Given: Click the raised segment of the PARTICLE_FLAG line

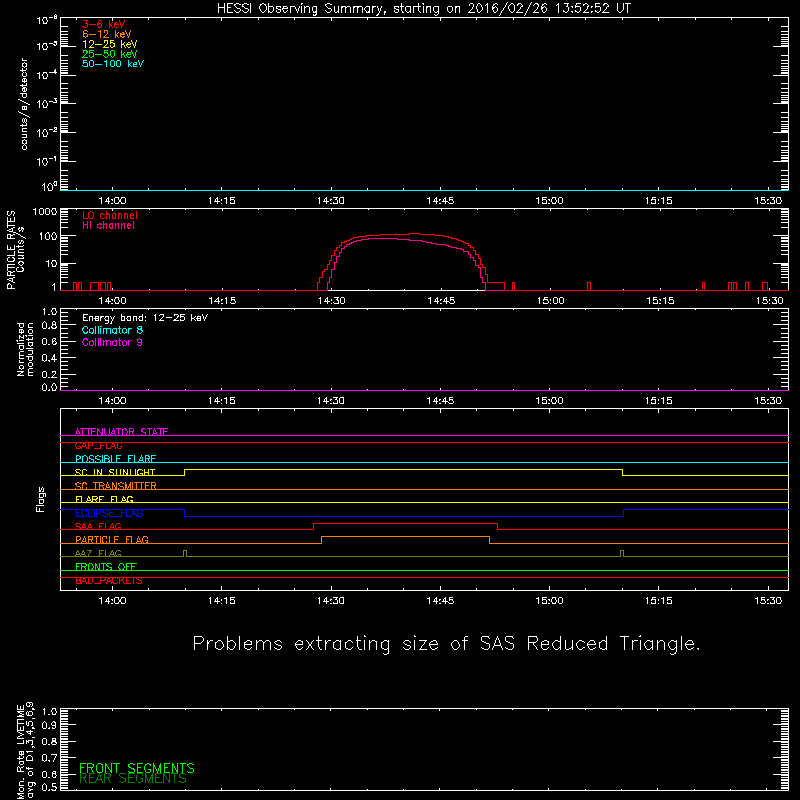Looking at the screenshot, I should pos(406,537).
